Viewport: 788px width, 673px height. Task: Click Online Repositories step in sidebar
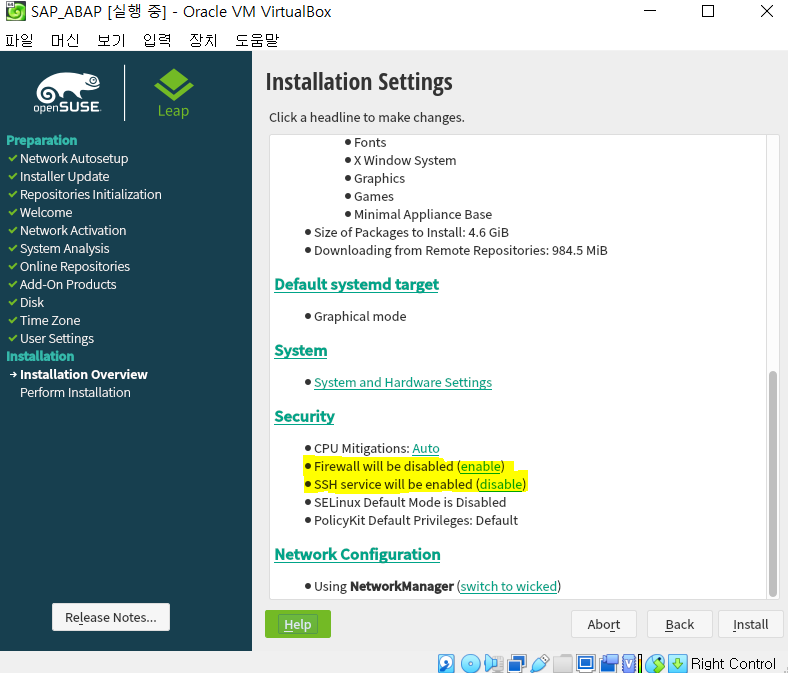pyautogui.click(x=75, y=266)
